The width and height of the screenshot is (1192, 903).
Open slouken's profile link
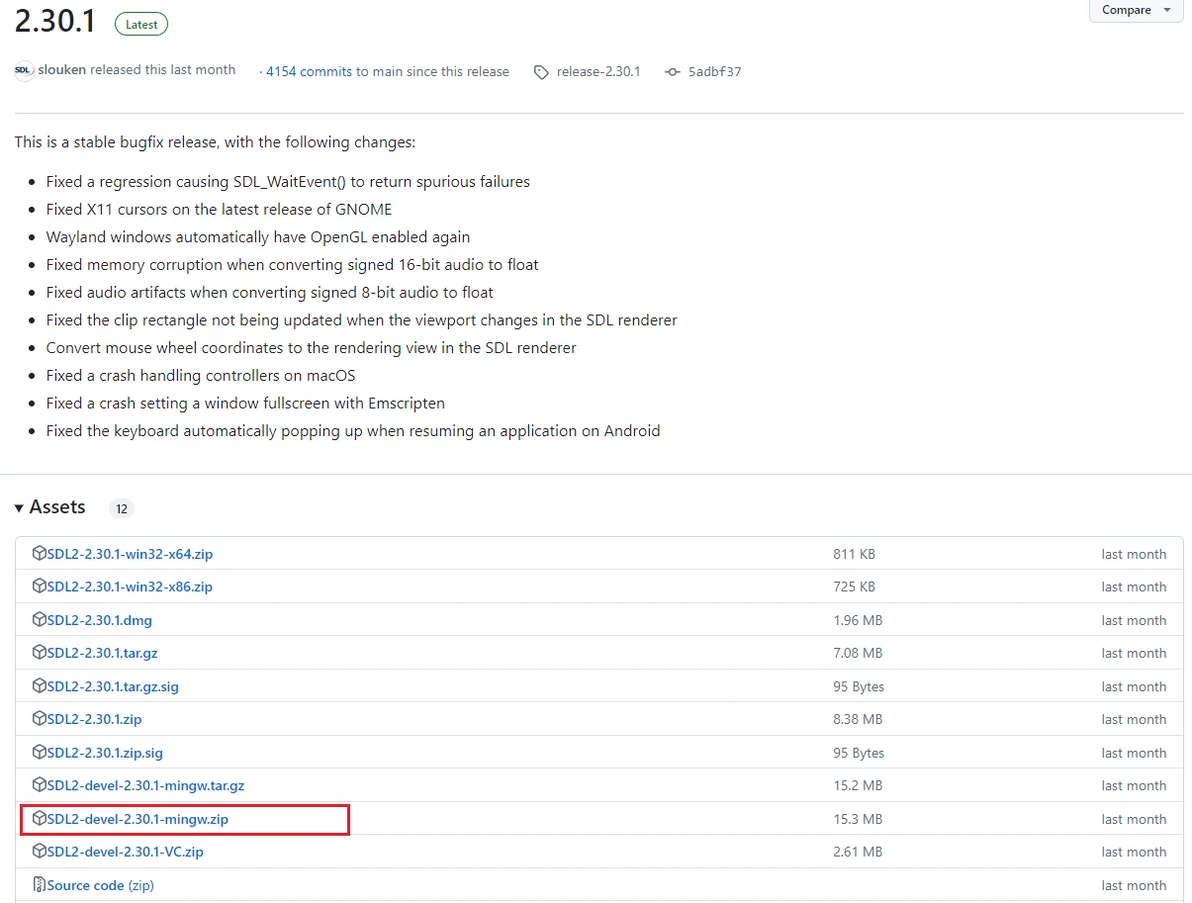pos(62,70)
